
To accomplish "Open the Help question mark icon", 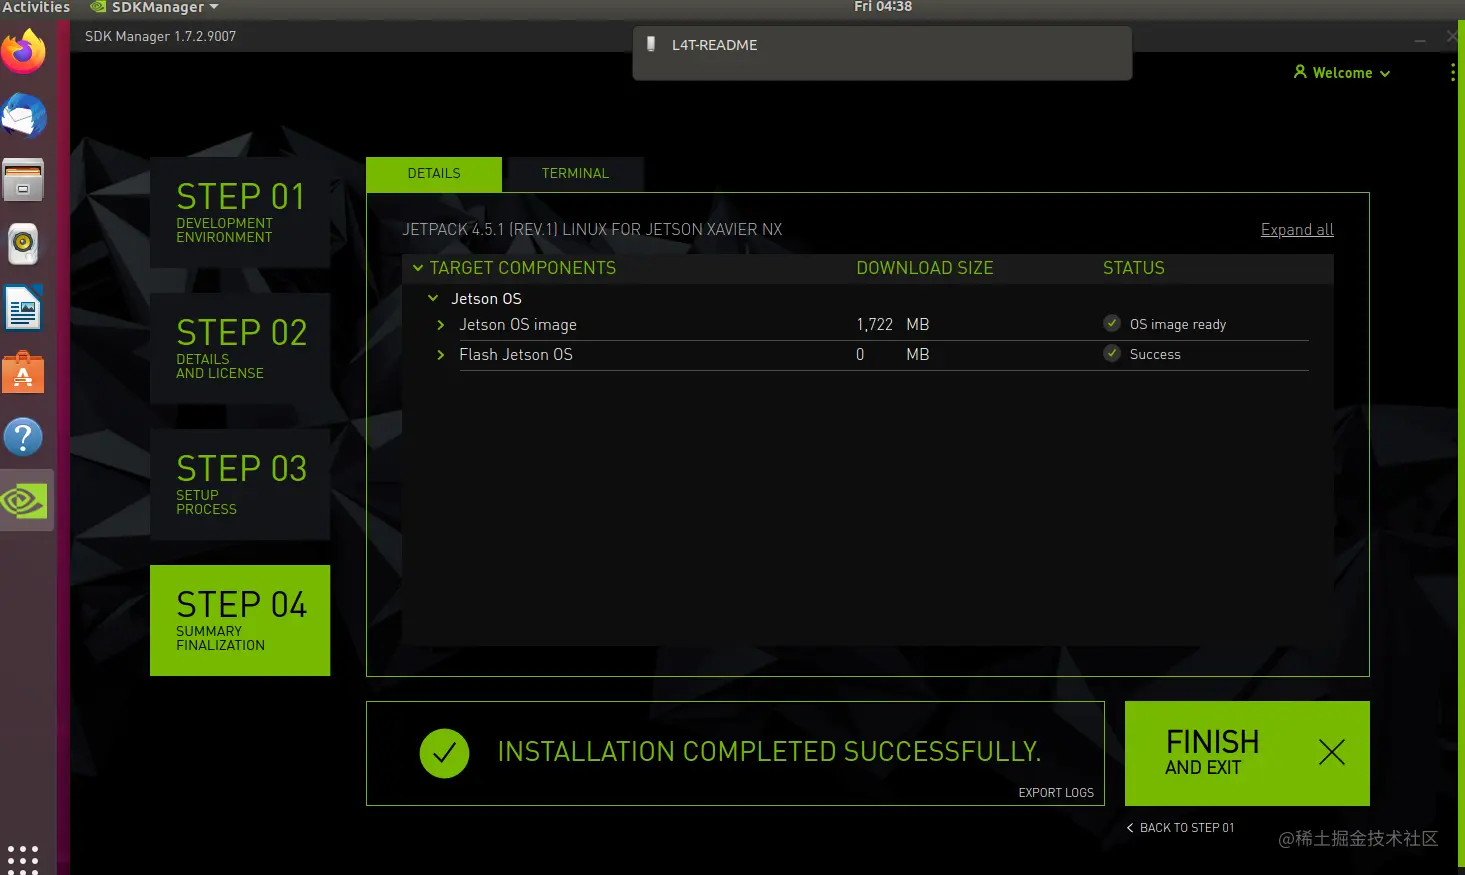I will pyautogui.click(x=24, y=437).
